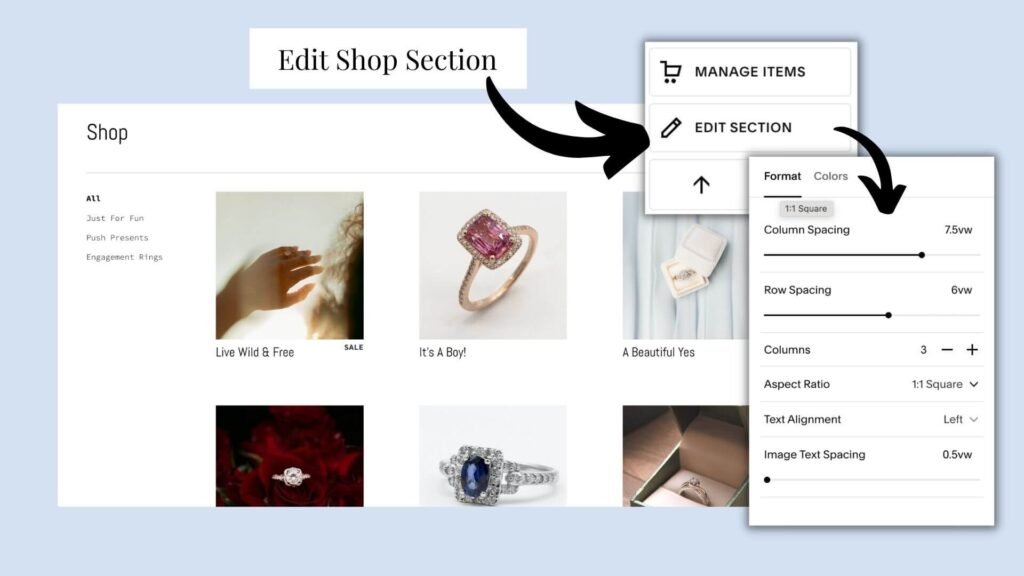The width and height of the screenshot is (1024, 576).
Task: Click the Column Spacing slider handle
Action: click(921, 255)
